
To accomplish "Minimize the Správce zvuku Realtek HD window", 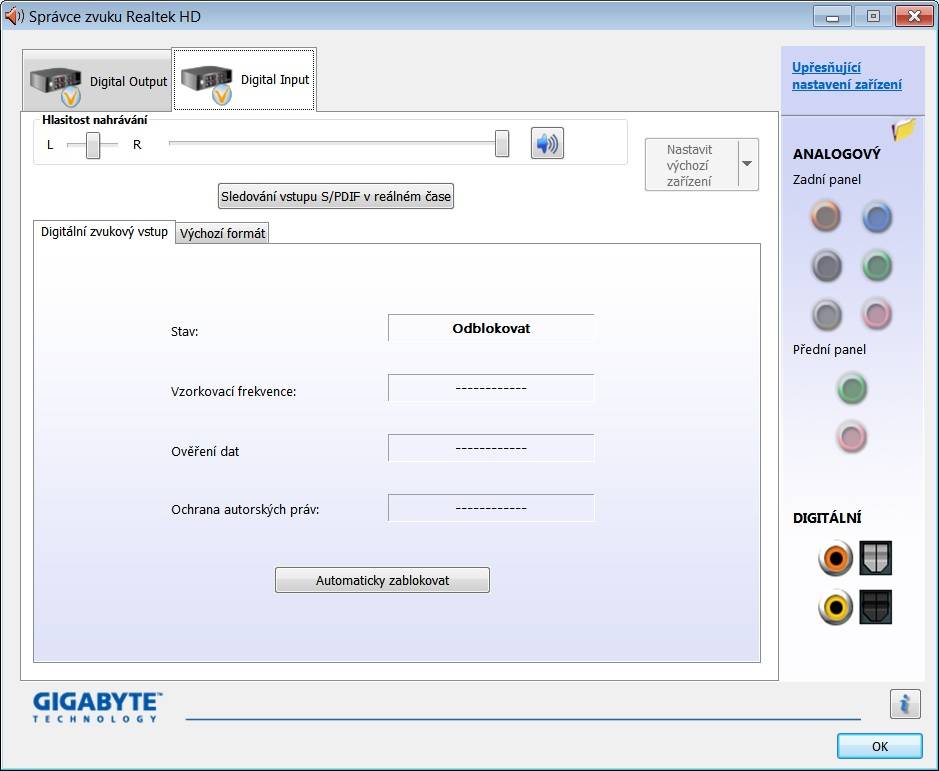I will 832,17.
